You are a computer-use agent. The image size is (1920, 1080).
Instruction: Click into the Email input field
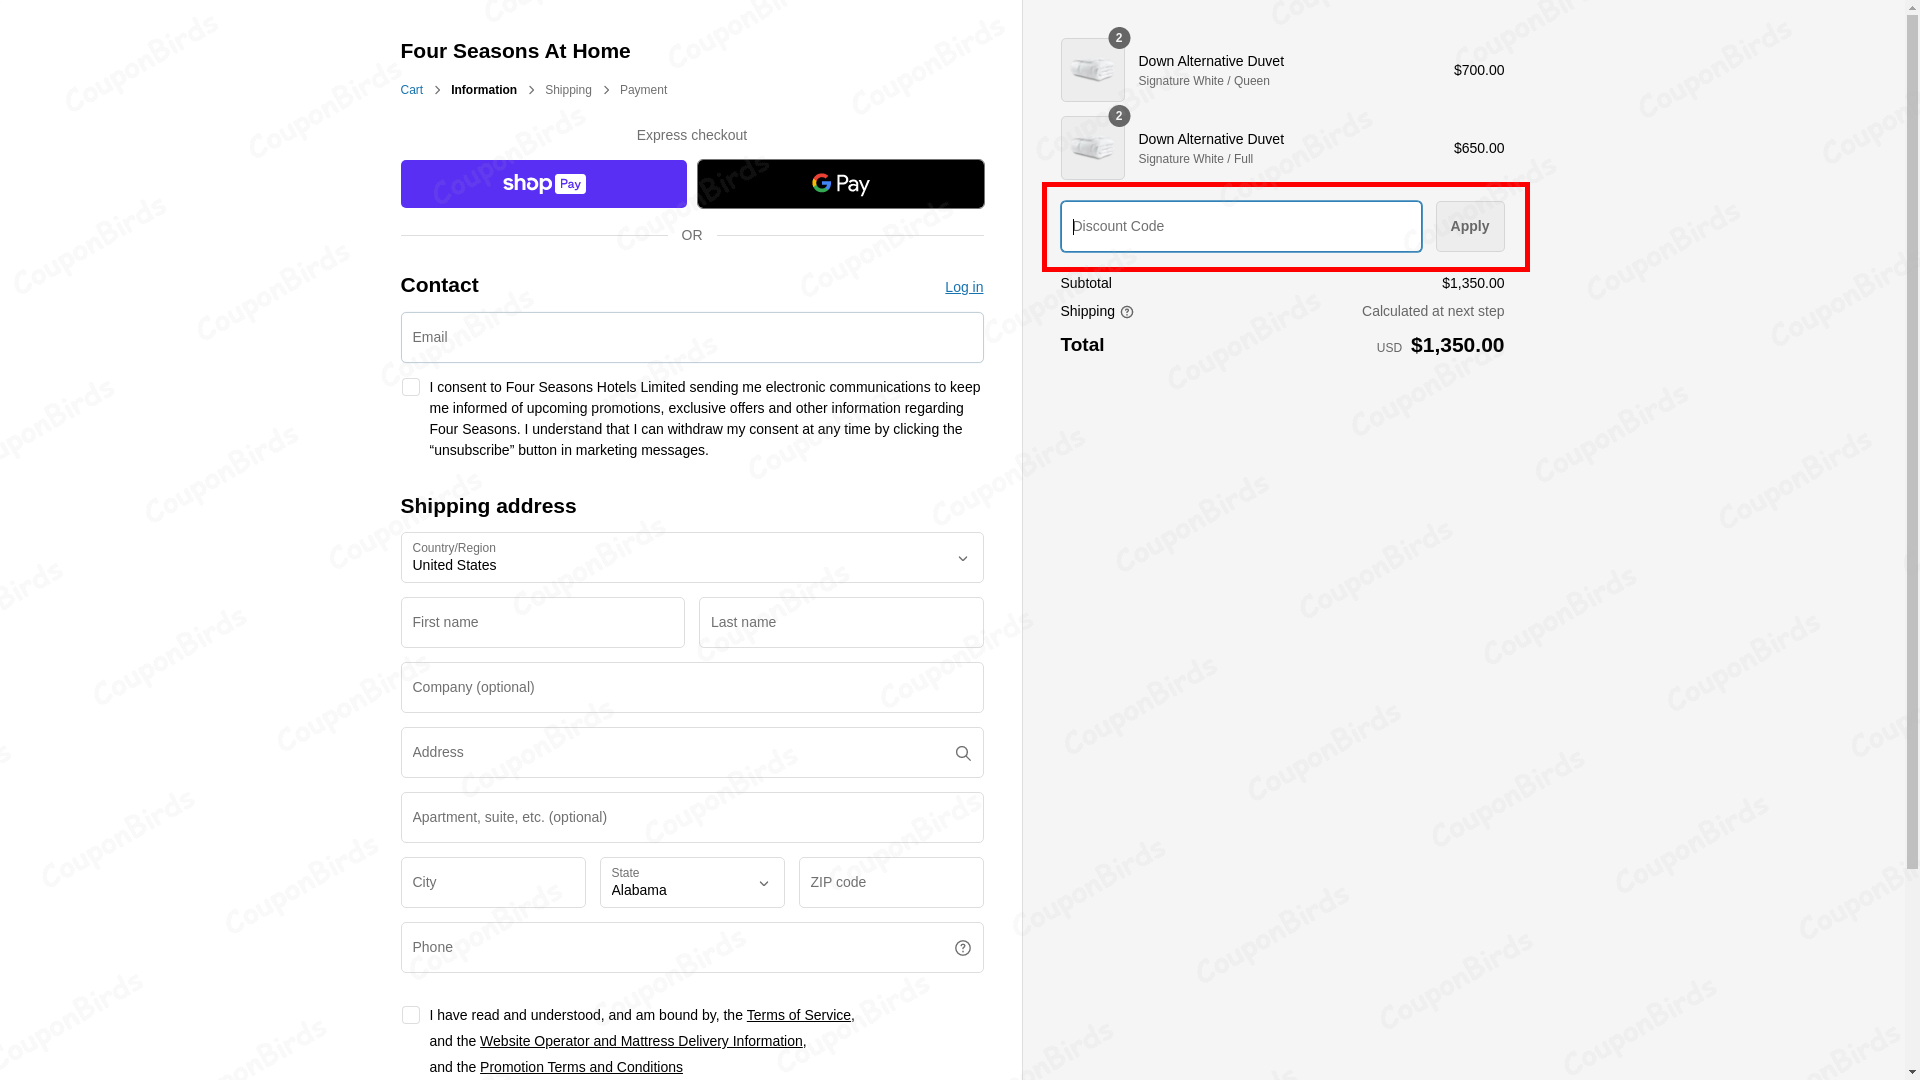click(691, 338)
